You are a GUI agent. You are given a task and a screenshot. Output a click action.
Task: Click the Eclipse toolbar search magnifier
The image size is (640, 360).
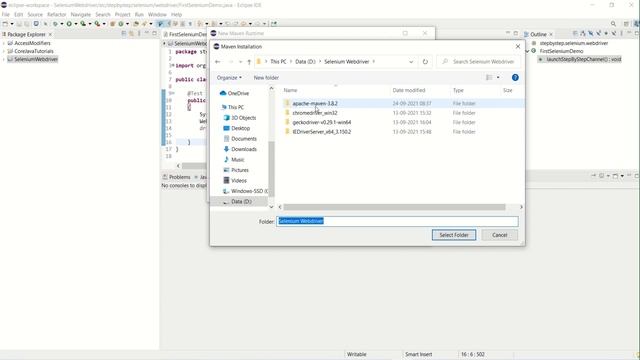pos(613,24)
